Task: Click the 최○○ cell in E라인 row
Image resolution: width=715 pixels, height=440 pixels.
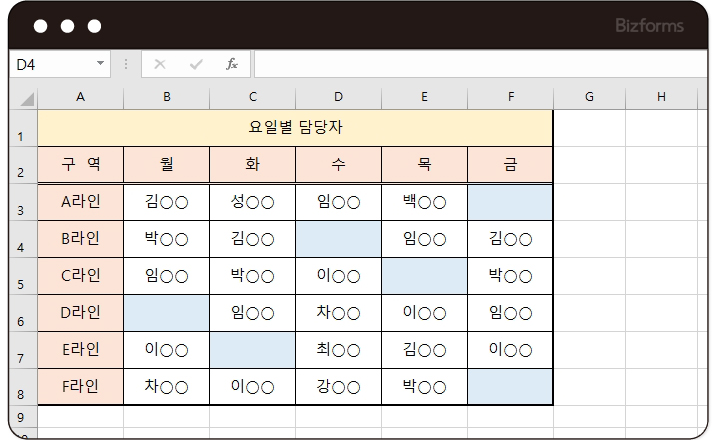Action: (x=338, y=350)
